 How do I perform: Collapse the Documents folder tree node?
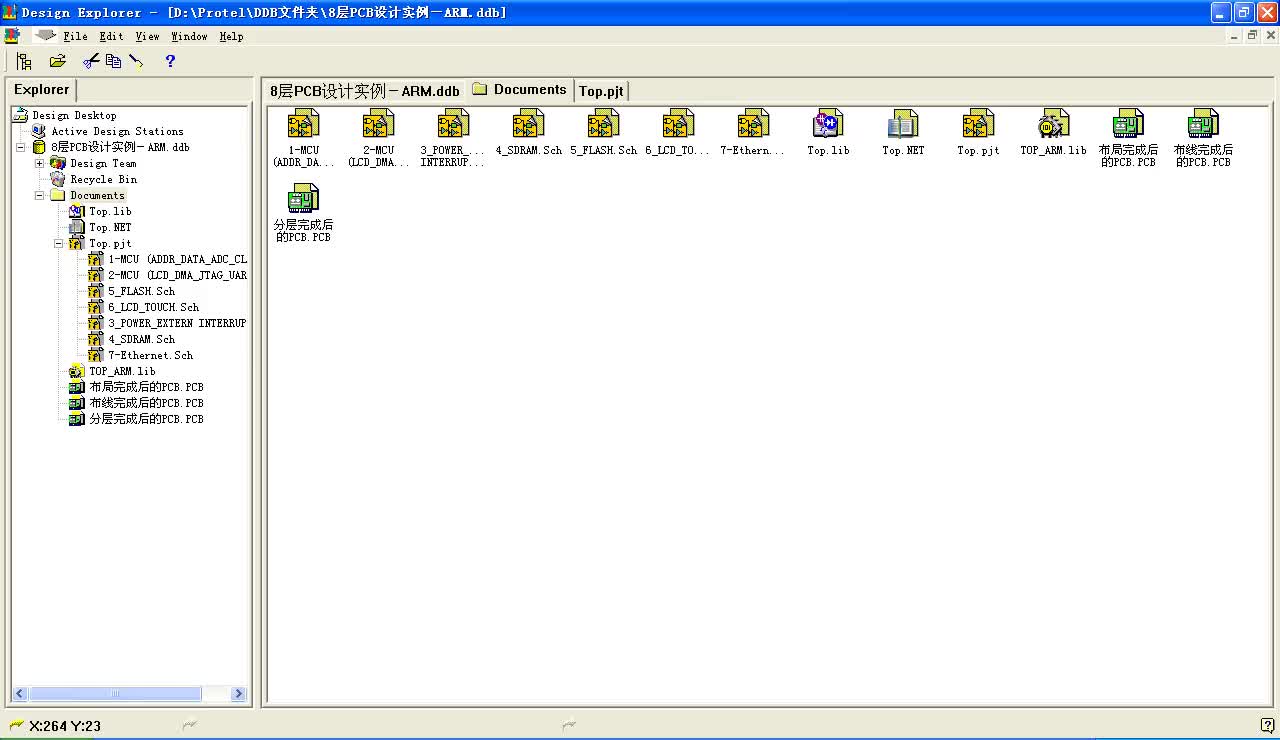point(40,195)
